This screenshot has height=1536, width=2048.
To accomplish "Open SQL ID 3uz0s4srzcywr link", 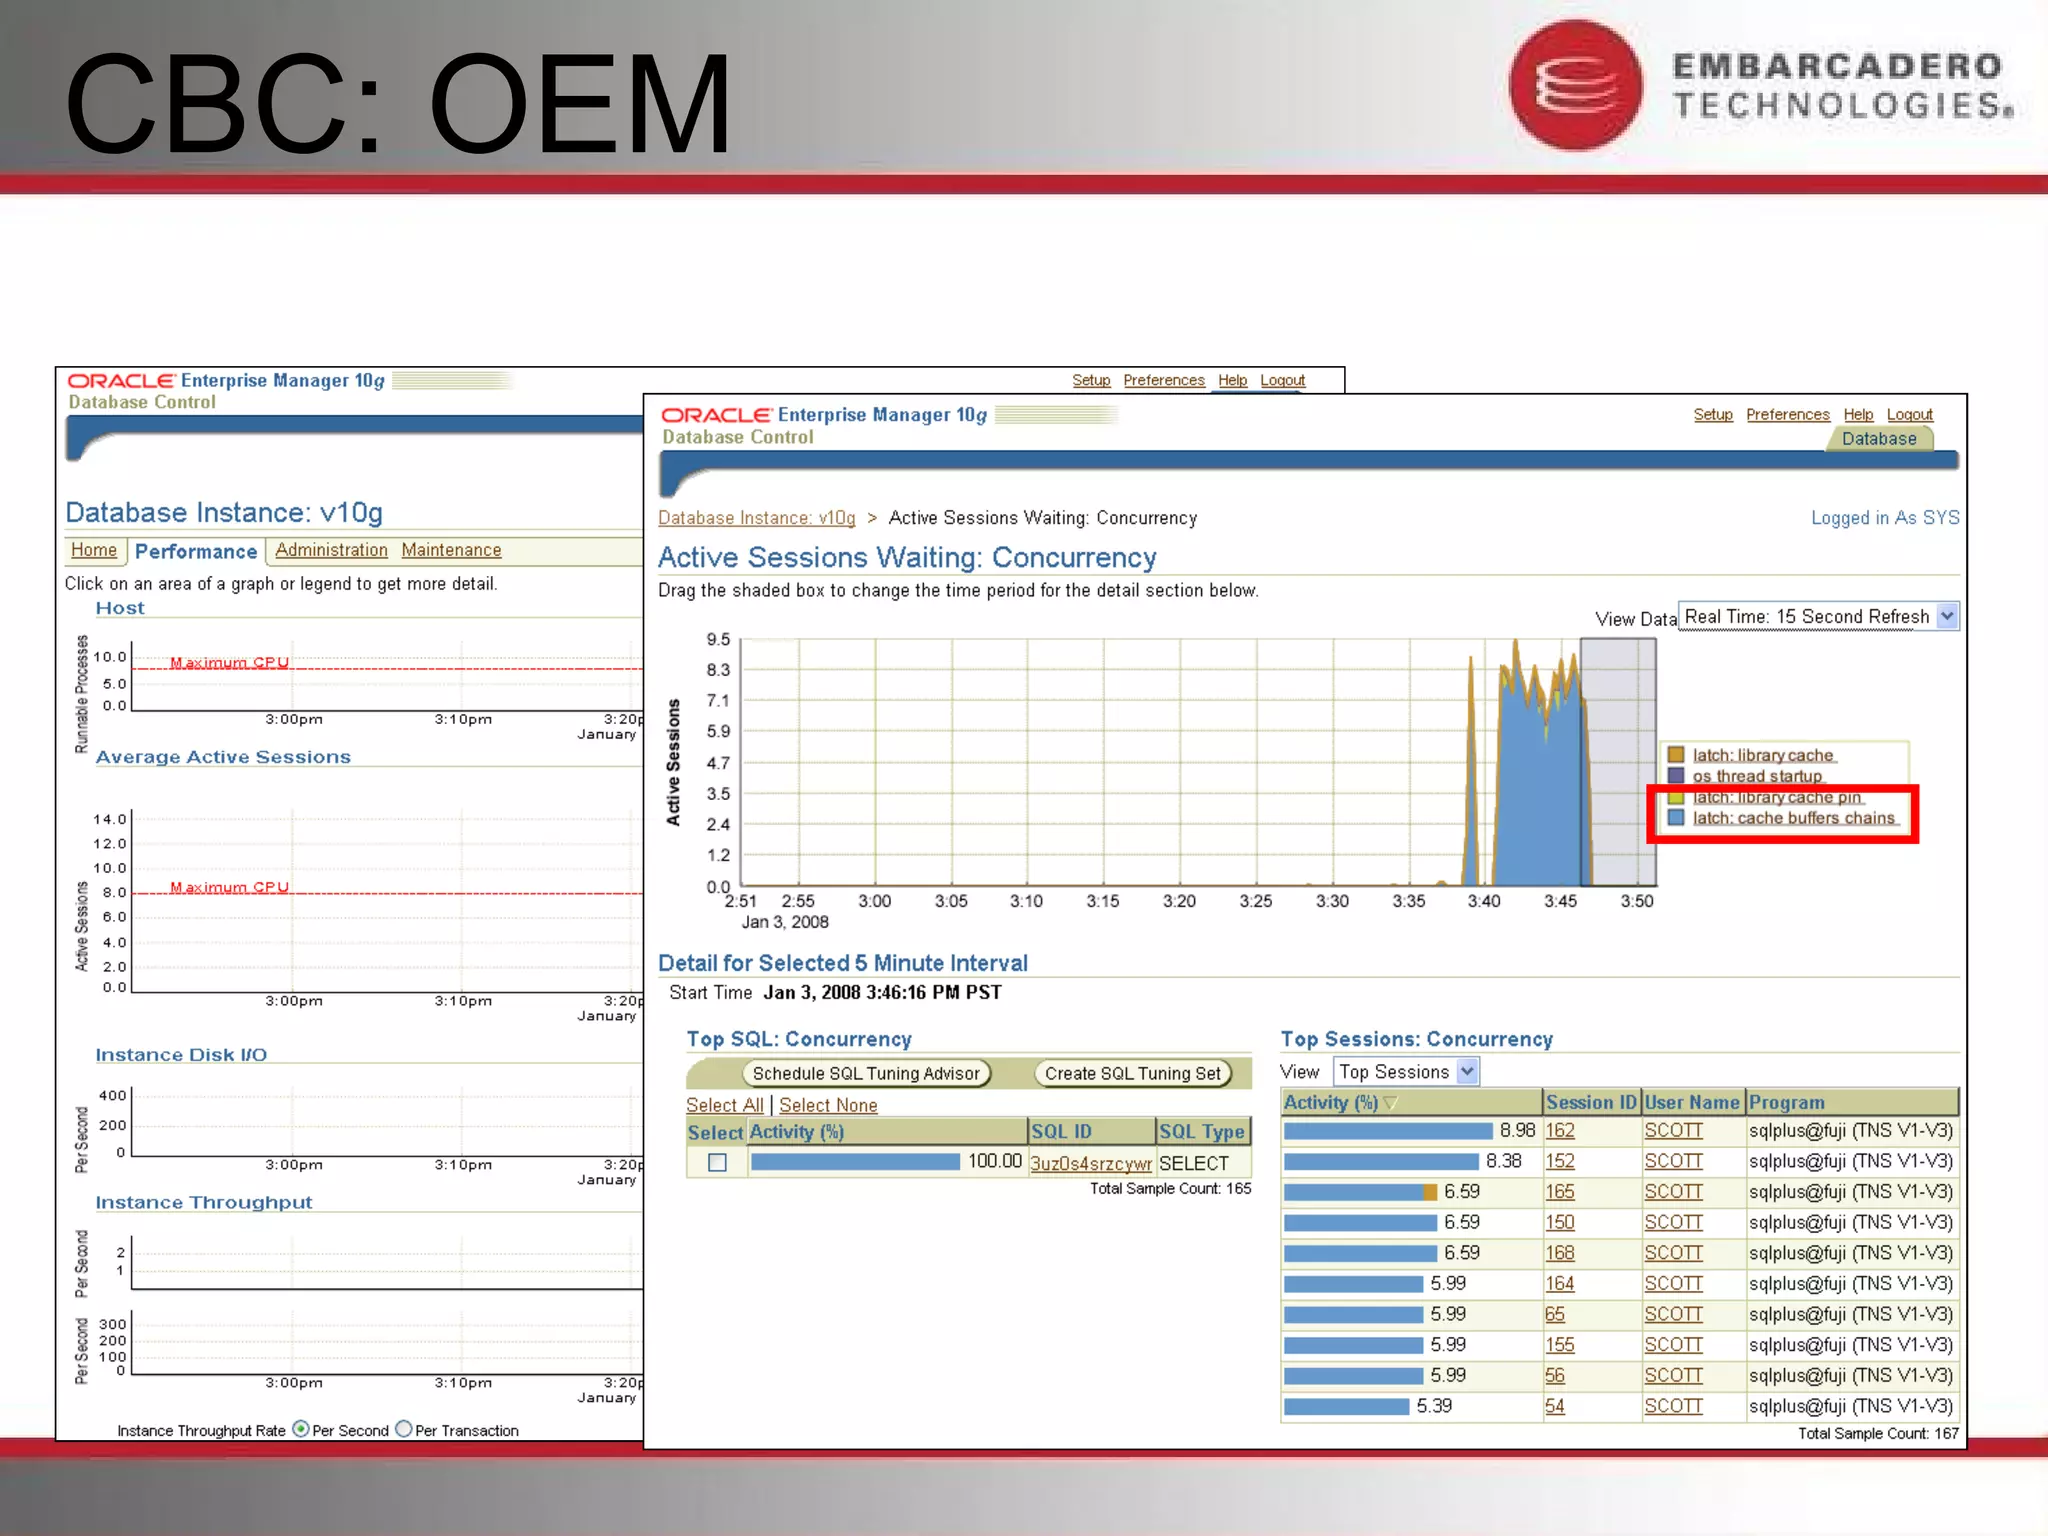I will tap(1091, 1163).
